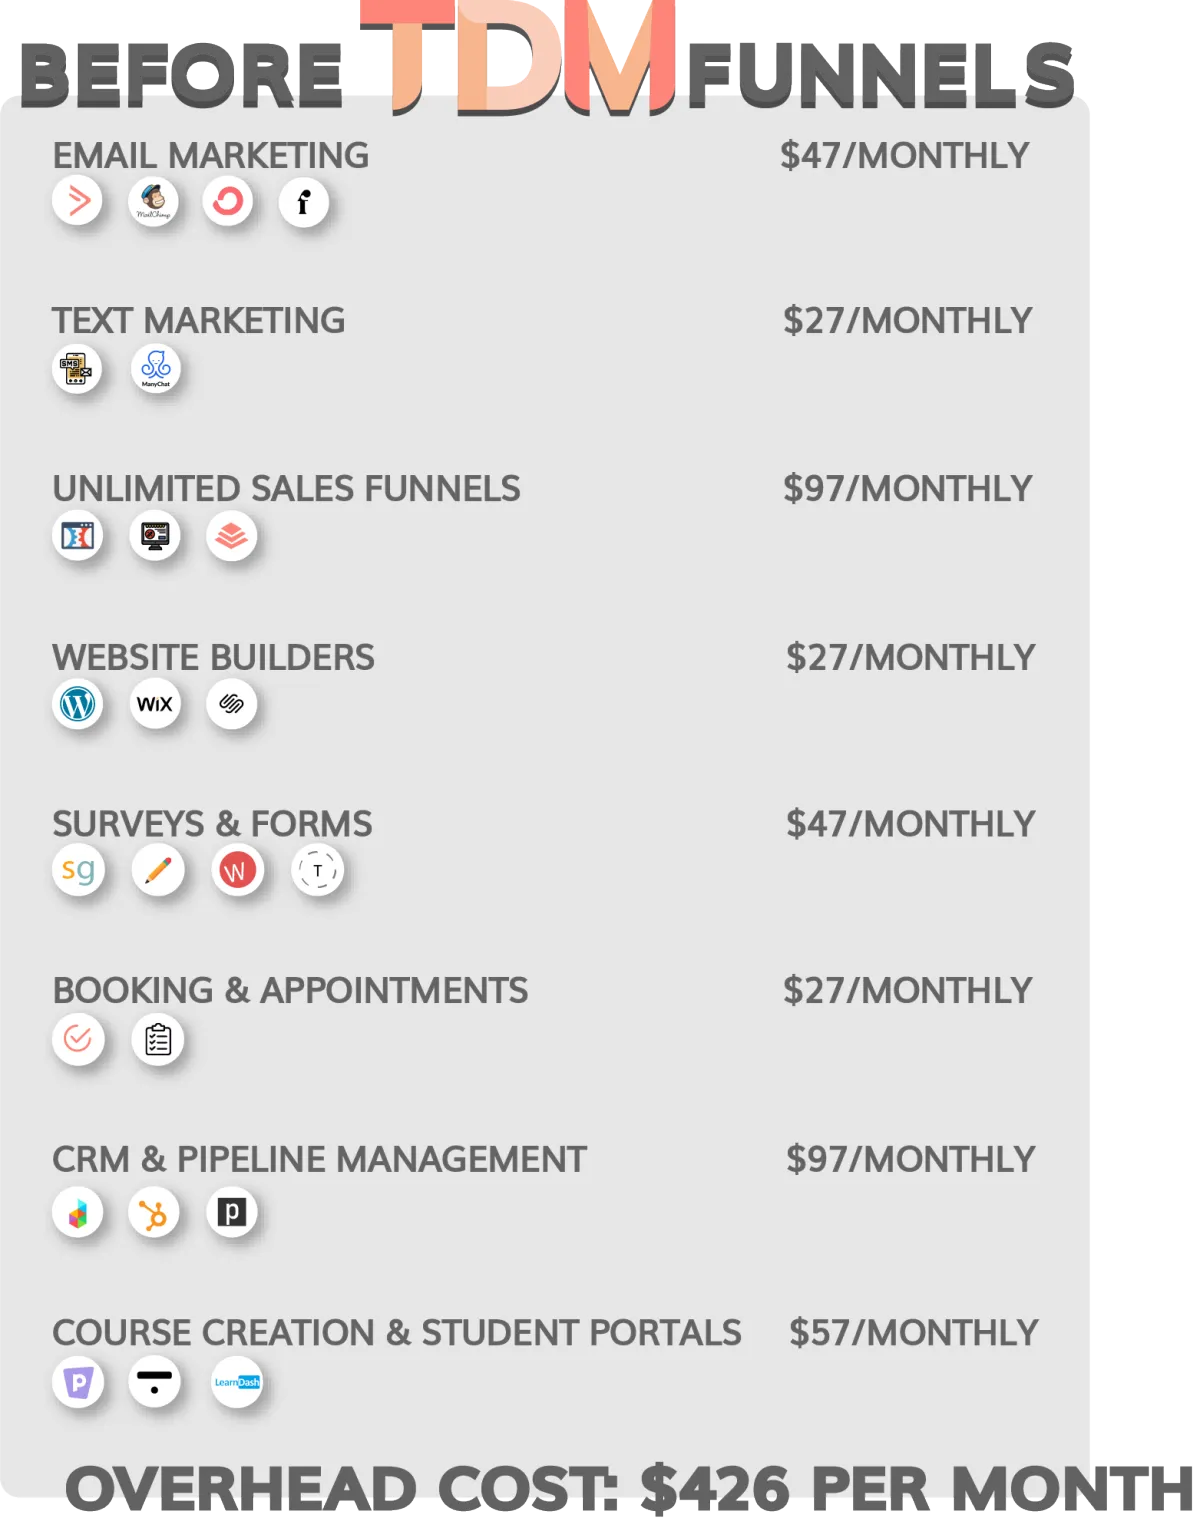Select the booking clipboard checklist icon
This screenshot has height=1528, width=1200.
click(158, 1040)
